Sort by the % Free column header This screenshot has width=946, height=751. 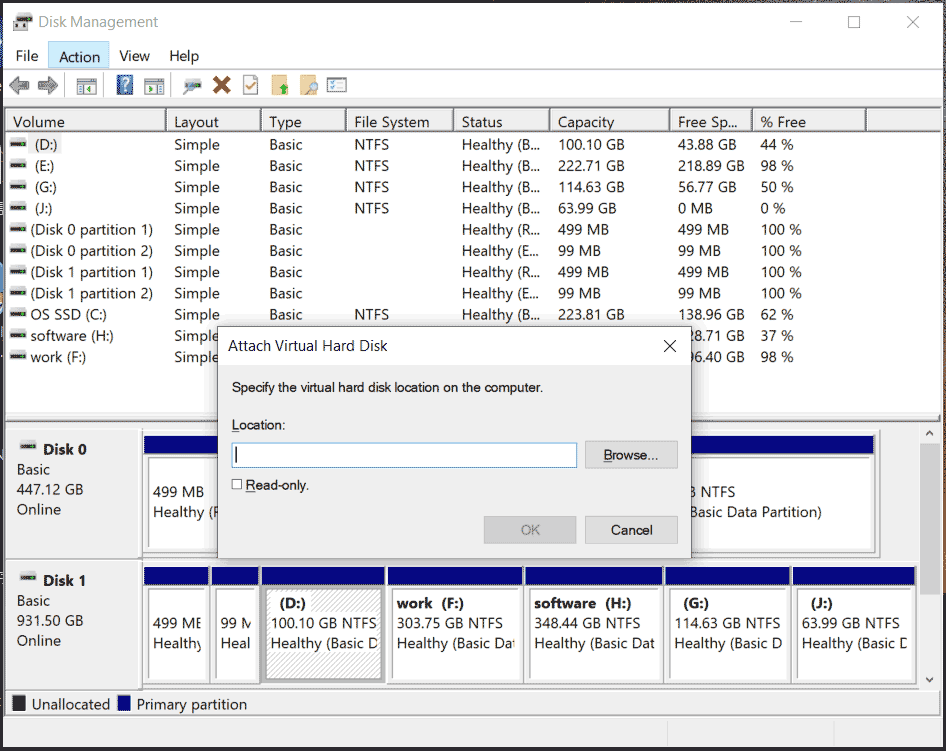[x=810, y=121]
